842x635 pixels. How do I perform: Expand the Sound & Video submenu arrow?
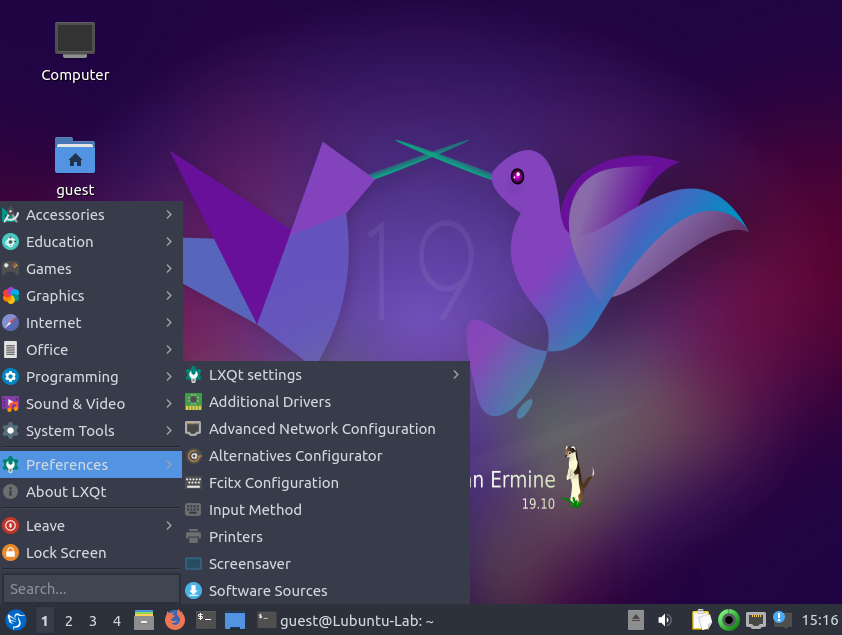coord(169,404)
